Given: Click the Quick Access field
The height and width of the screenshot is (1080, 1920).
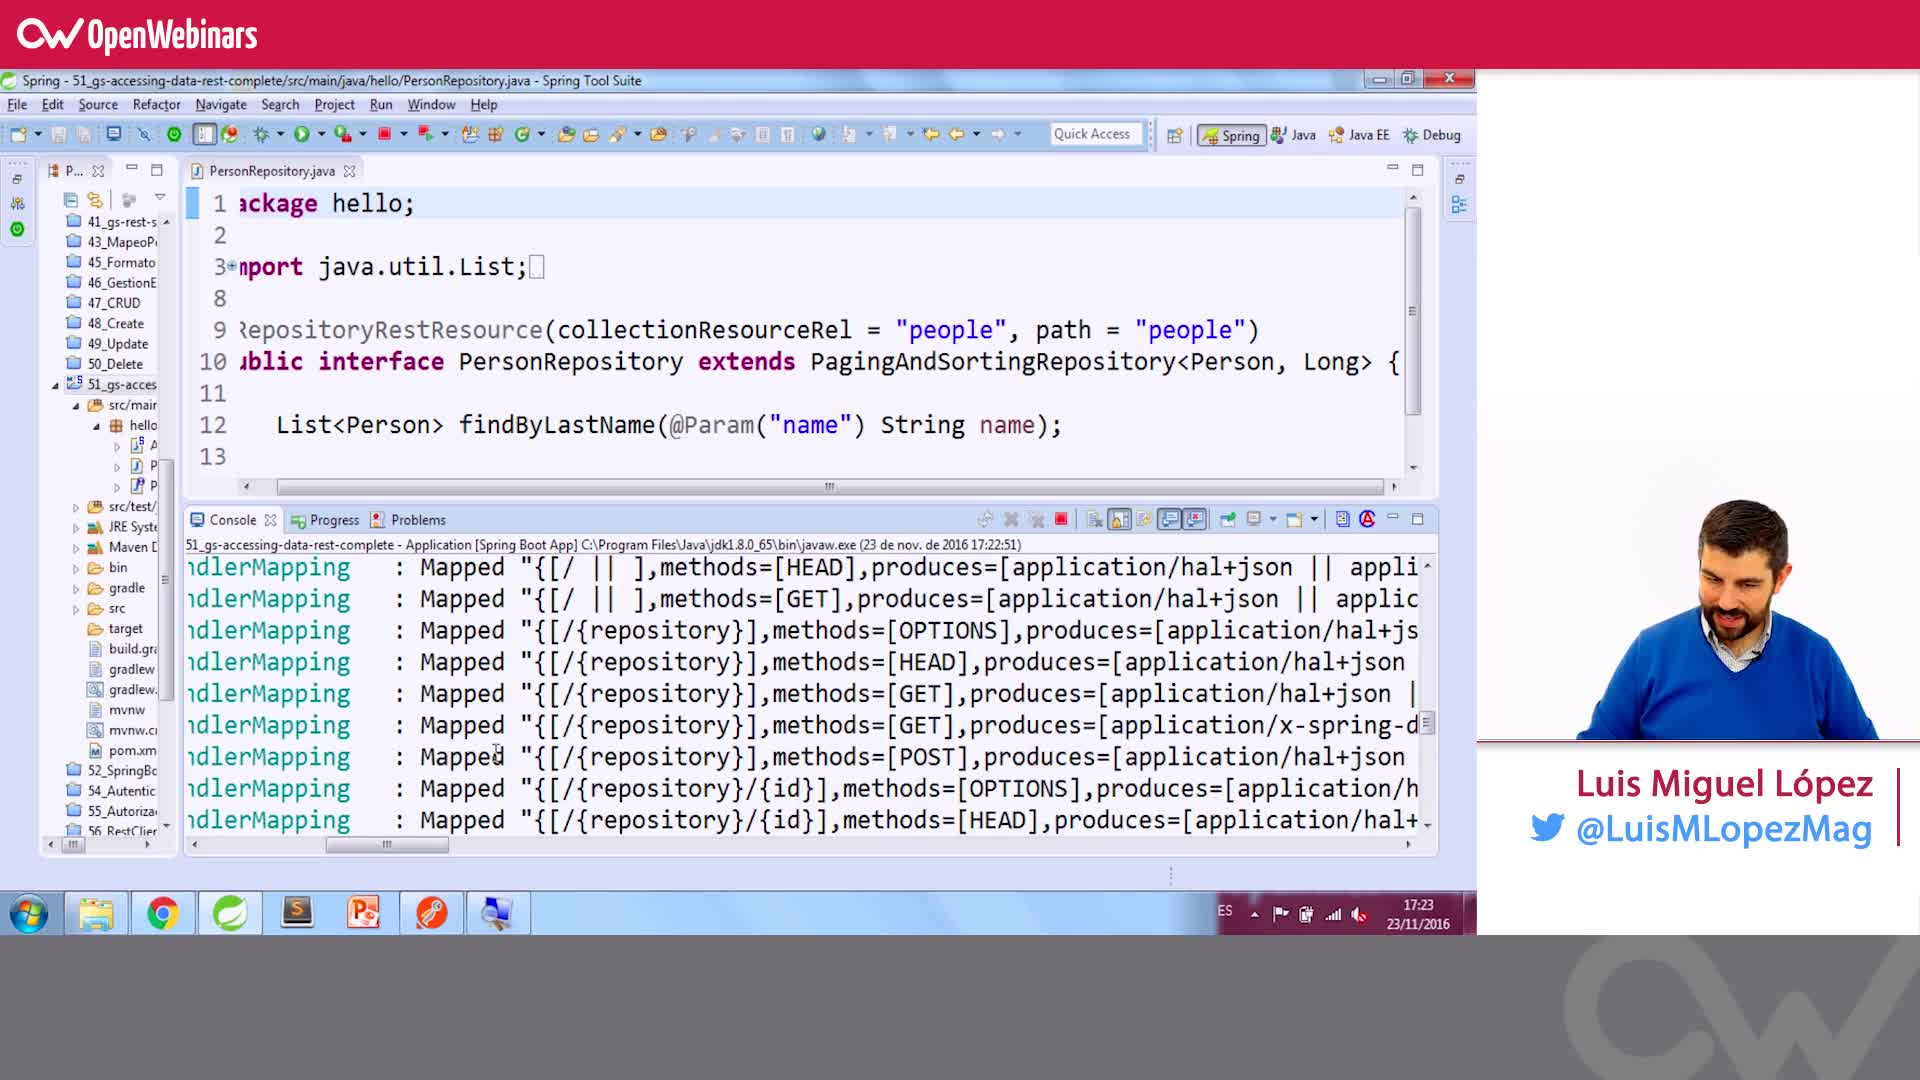Looking at the screenshot, I should pyautogui.click(x=1095, y=133).
